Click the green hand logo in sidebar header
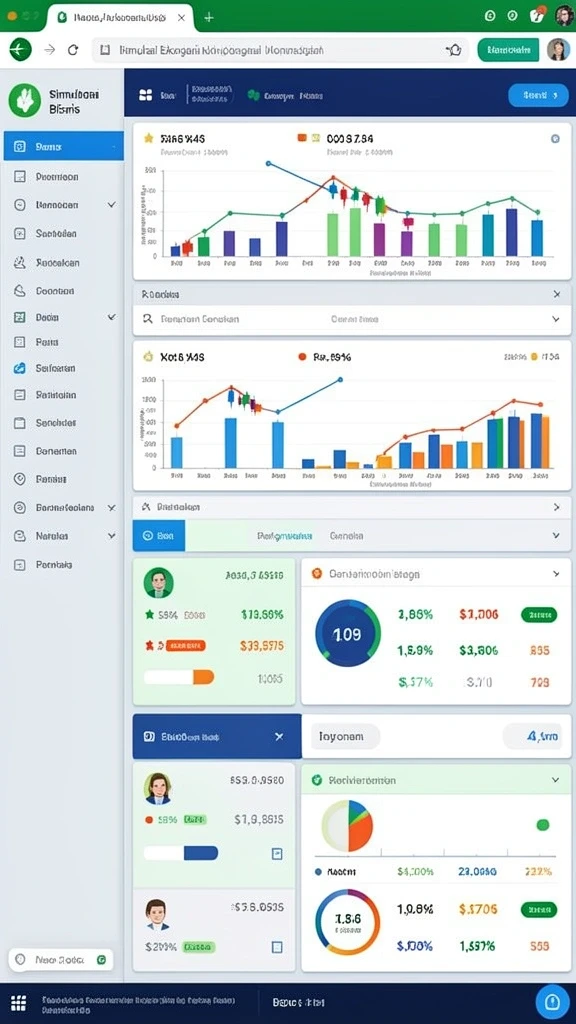 [25, 101]
